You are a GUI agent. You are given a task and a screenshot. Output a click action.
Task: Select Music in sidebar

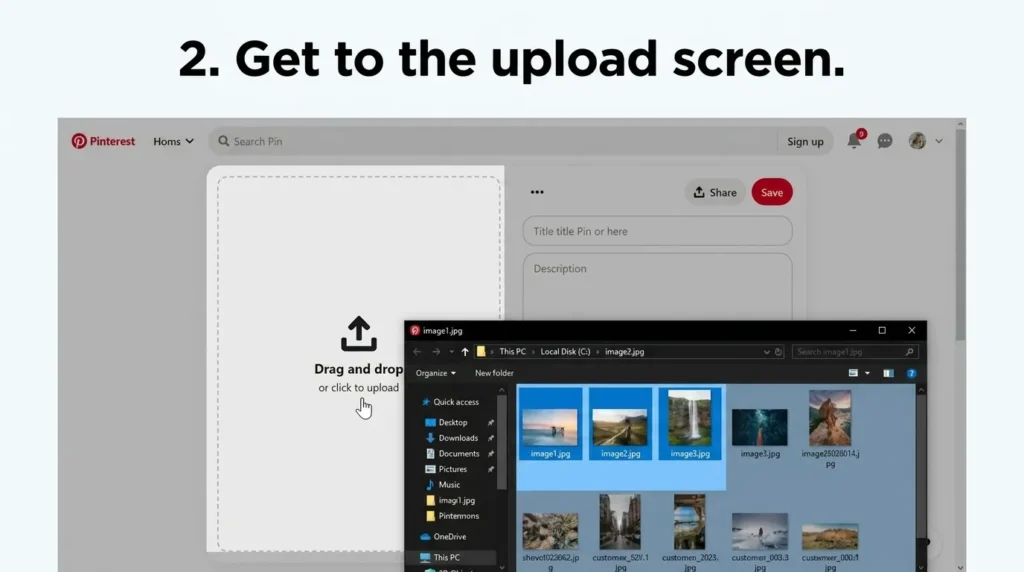[x=443, y=485]
